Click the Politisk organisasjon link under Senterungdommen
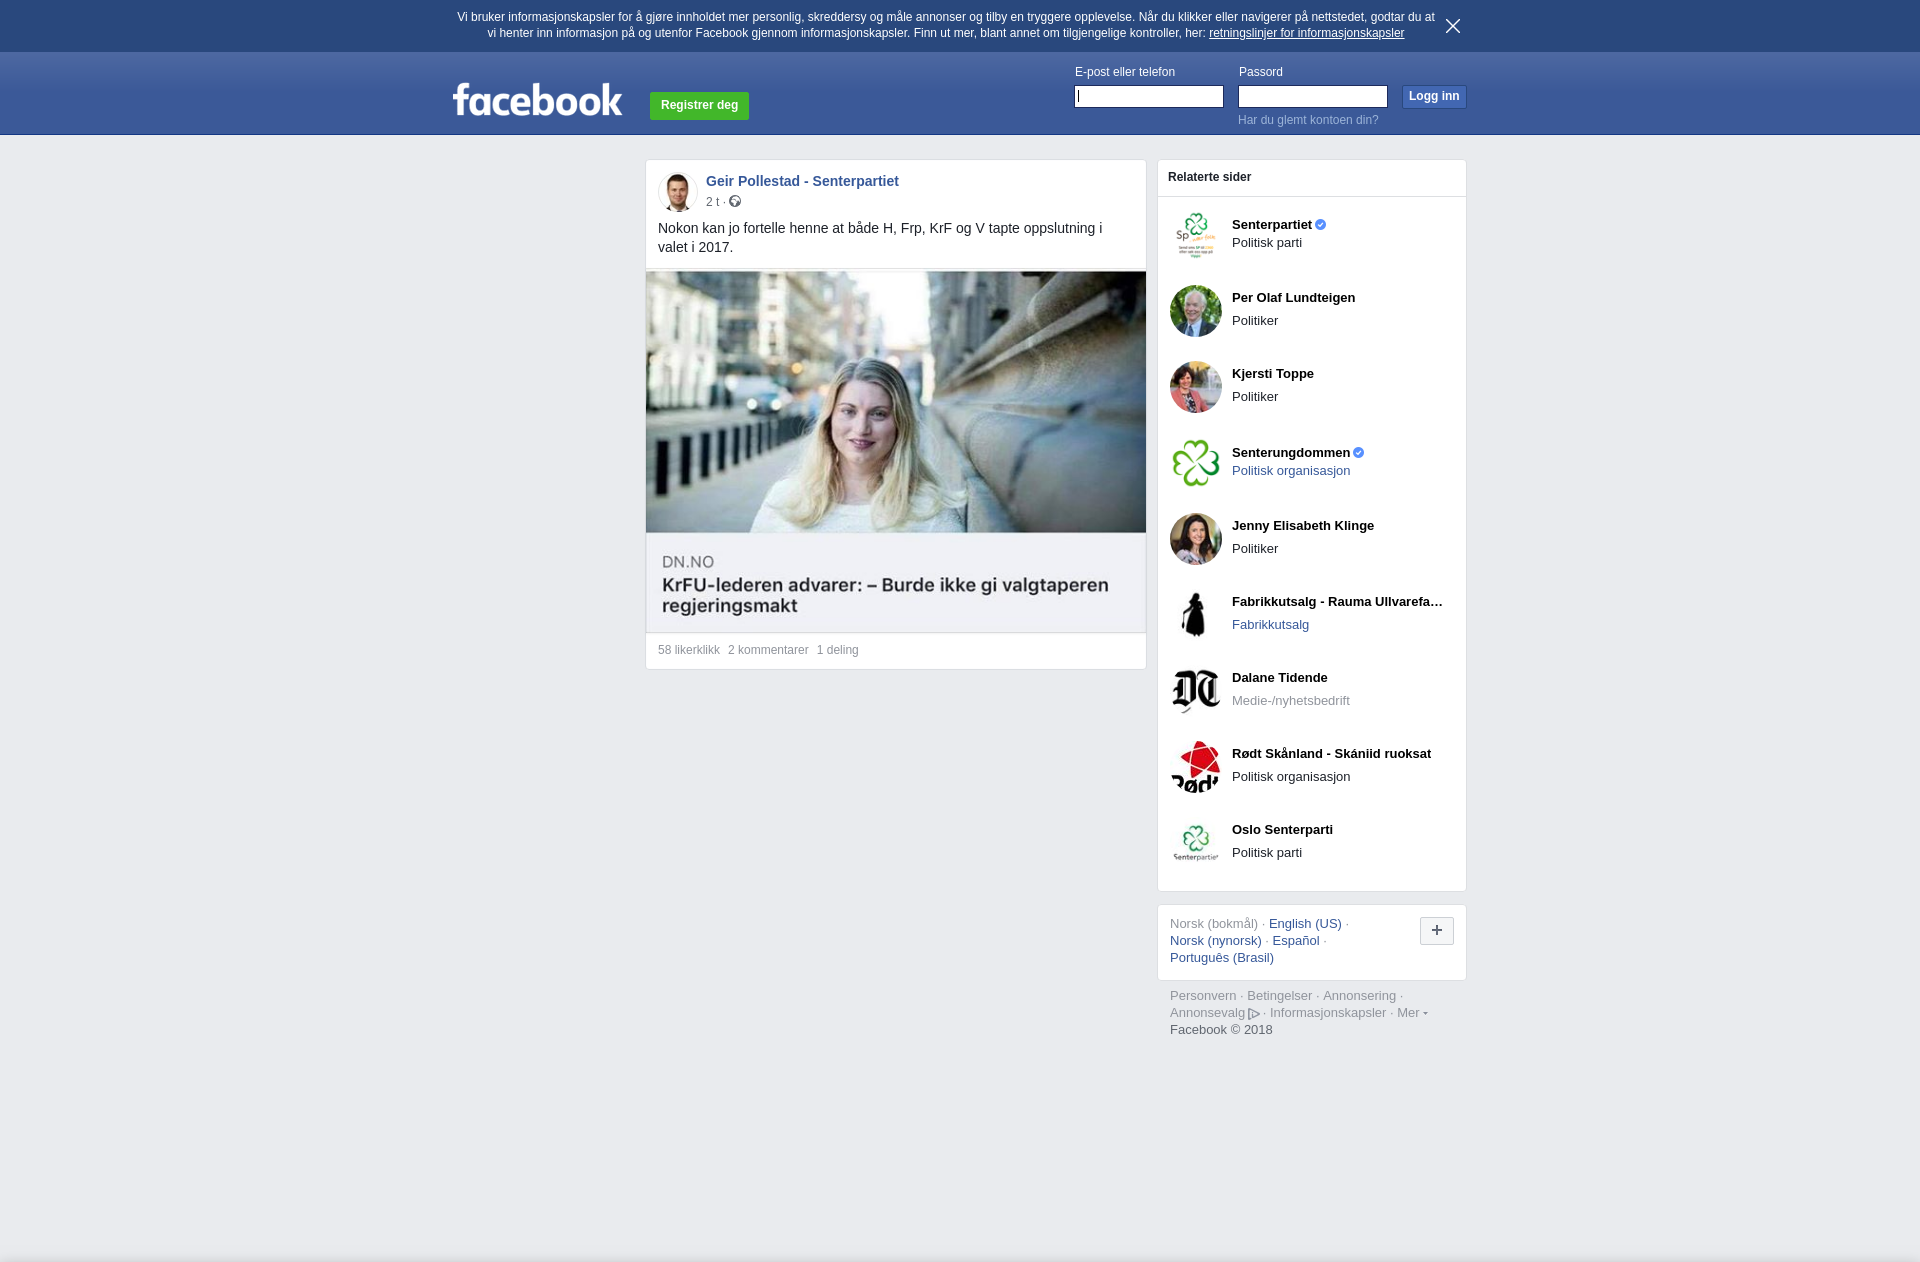Viewport: 1920px width, 1262px height. pyautogui.click(x=1291, y=471)
